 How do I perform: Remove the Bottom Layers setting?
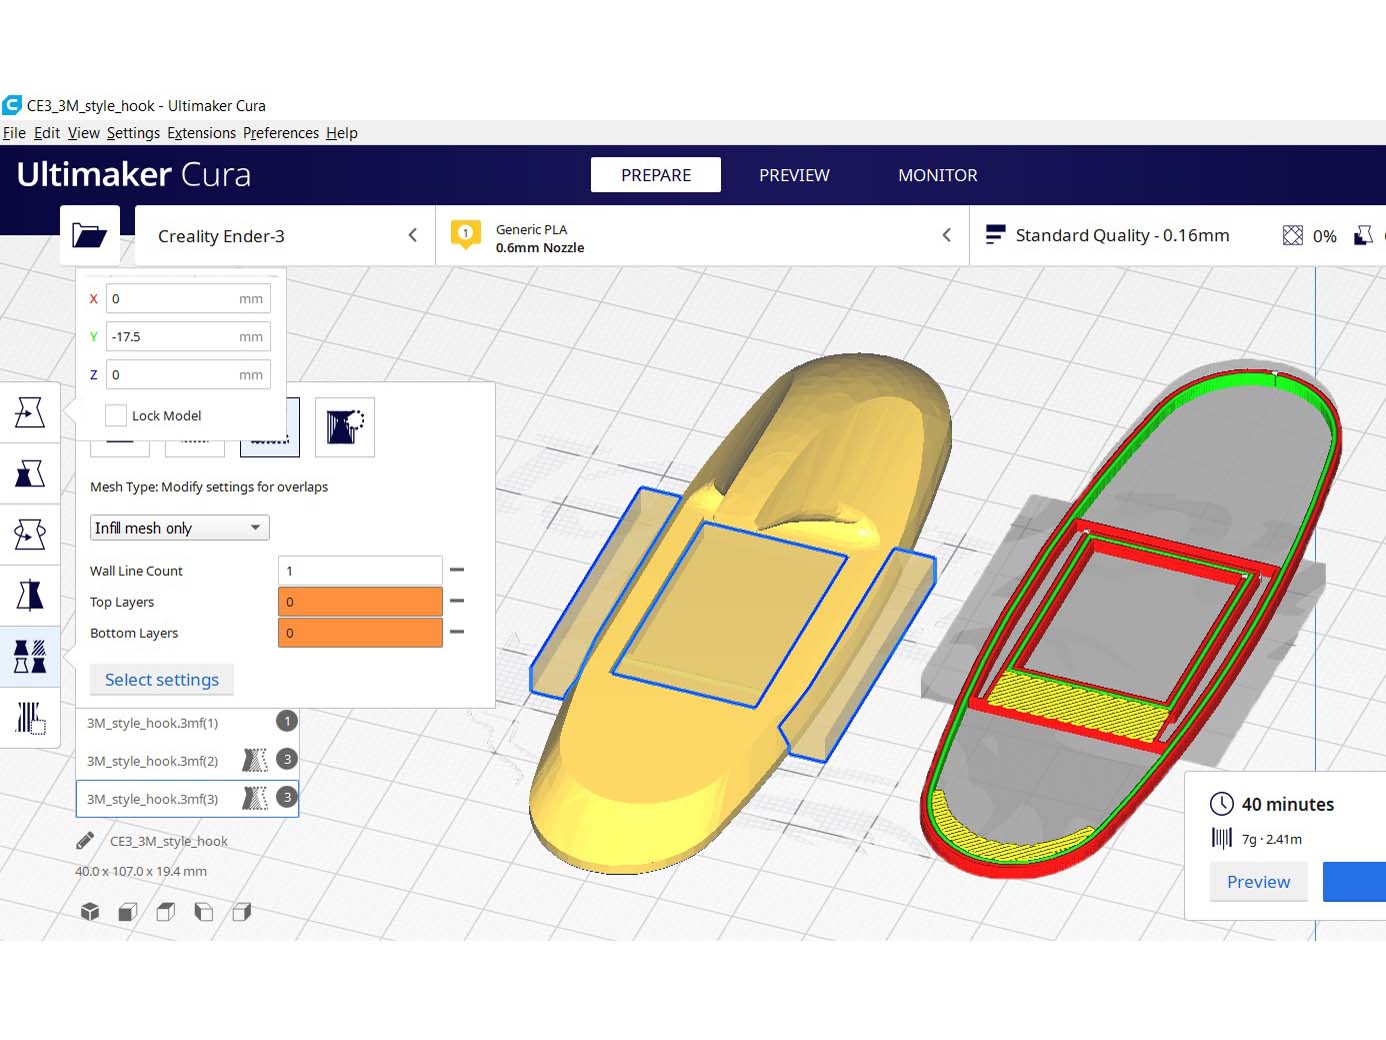457,632
